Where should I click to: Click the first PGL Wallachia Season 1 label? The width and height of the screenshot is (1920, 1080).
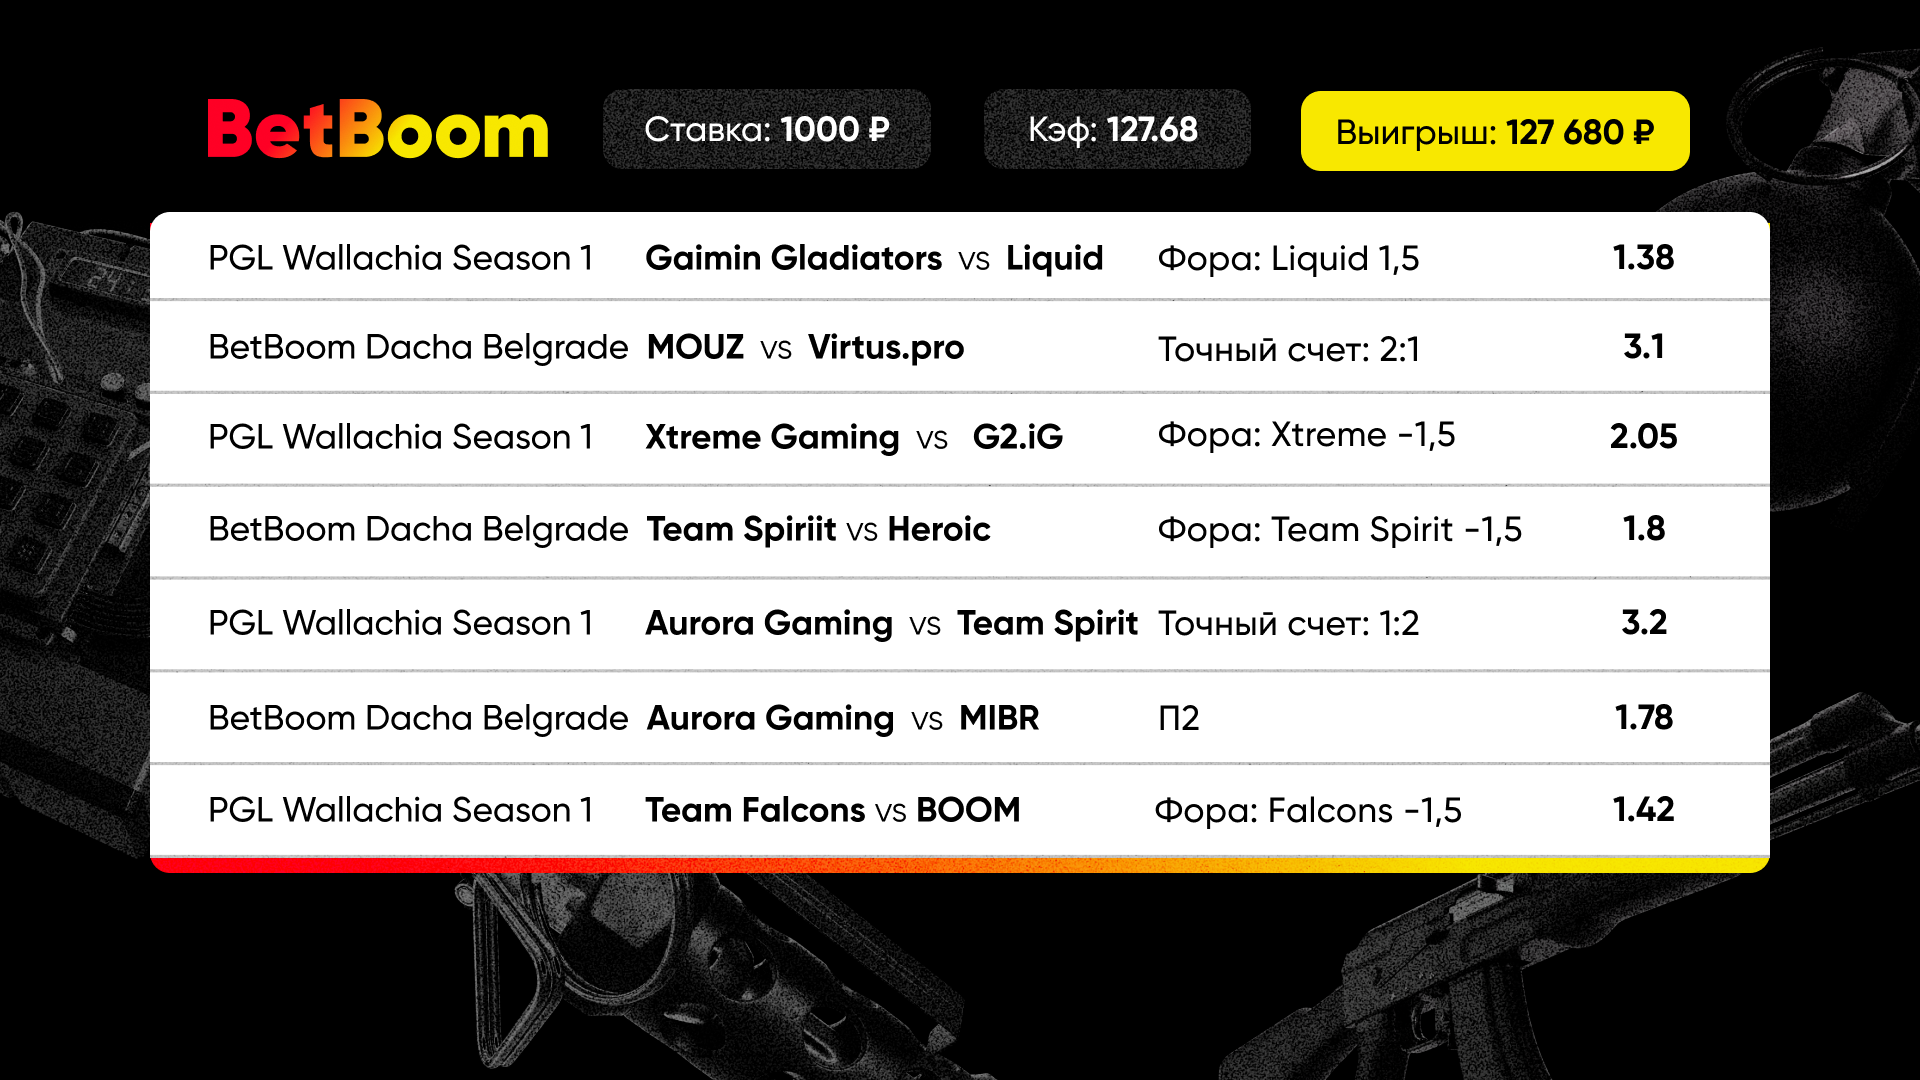click(400, 258)
